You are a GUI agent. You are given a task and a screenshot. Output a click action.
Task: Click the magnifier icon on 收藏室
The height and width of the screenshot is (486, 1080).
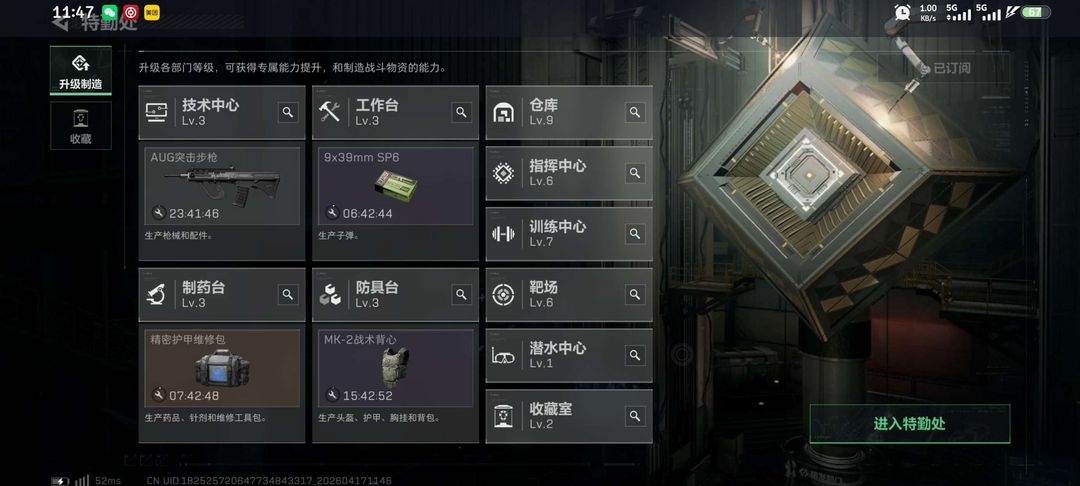click(x=635, y=416)
